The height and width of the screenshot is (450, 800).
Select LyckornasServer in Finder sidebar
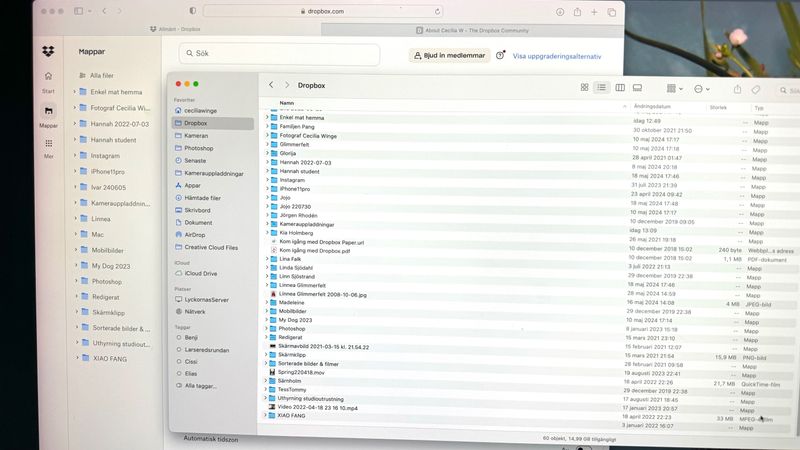click(x=206, y=299)
